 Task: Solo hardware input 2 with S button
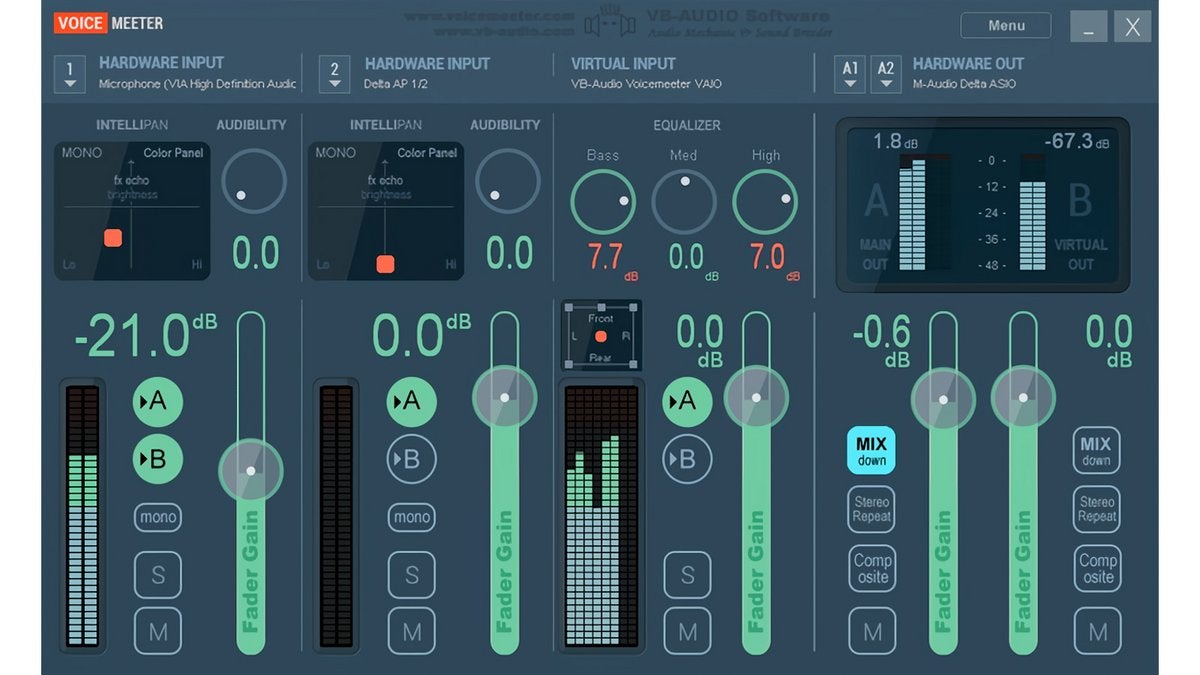click(x=412, y=575)
